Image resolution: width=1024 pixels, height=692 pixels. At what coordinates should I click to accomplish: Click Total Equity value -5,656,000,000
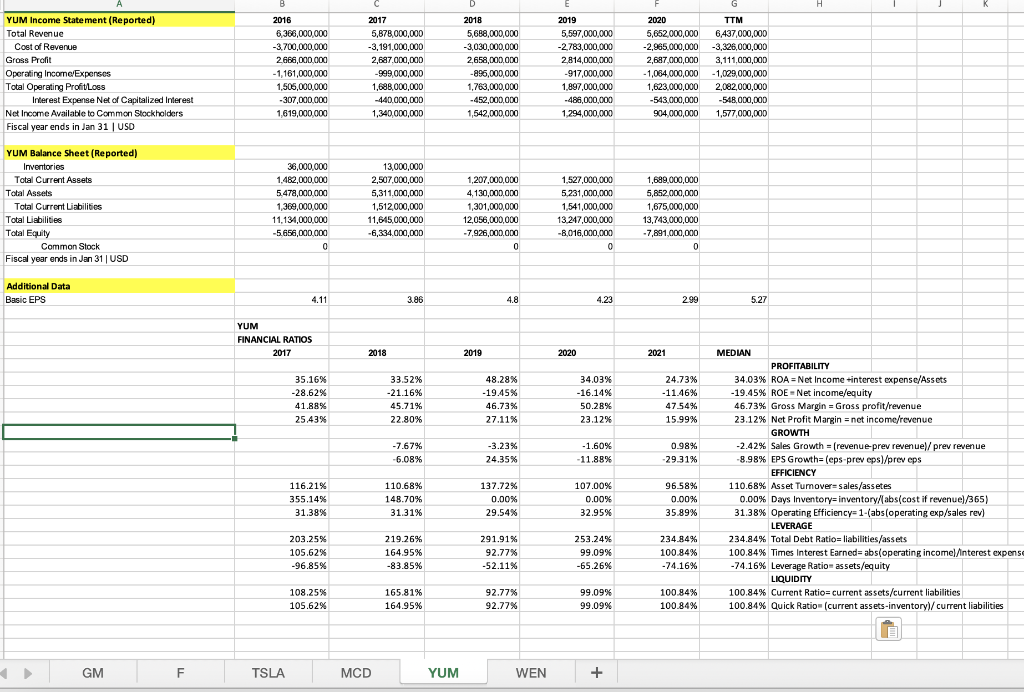(x=300, y=233)
